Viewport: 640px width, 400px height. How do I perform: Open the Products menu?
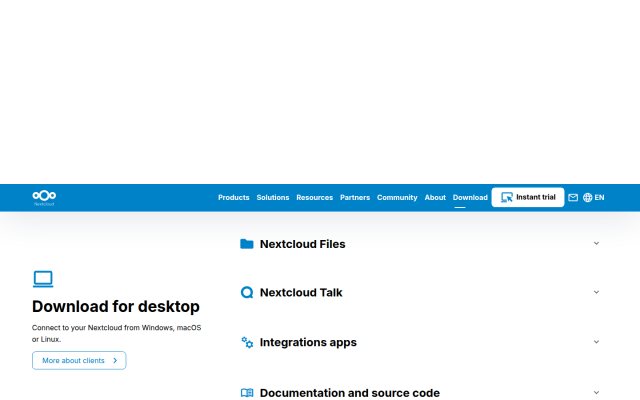click(x=233, y=198)
